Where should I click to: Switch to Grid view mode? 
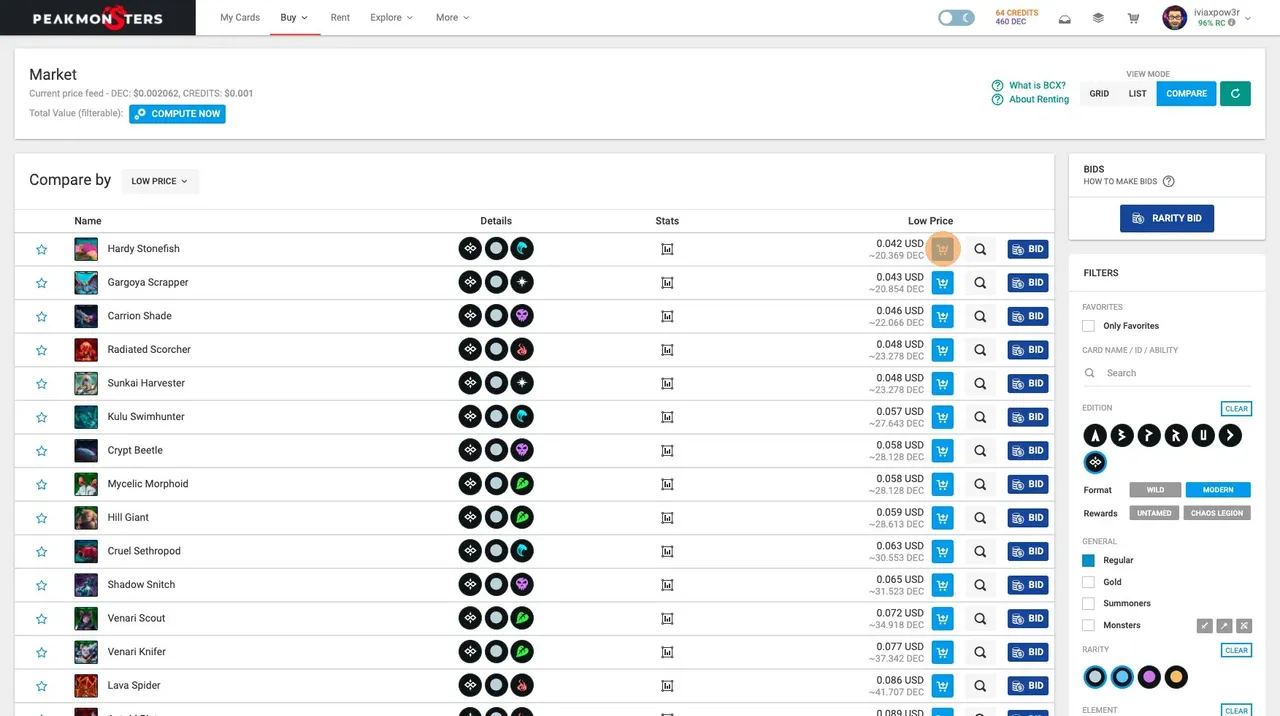tap(1099, 94)
